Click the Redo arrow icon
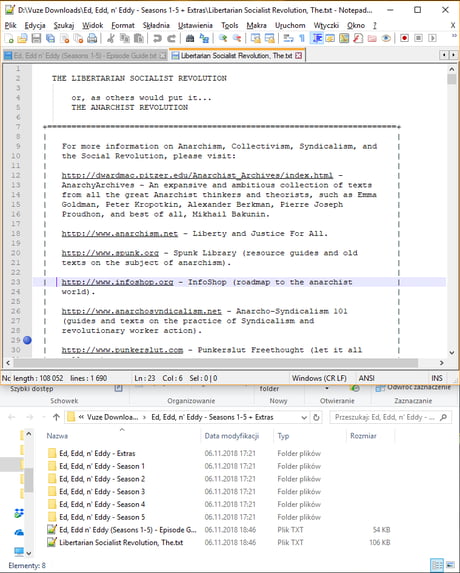 (171, 38)
